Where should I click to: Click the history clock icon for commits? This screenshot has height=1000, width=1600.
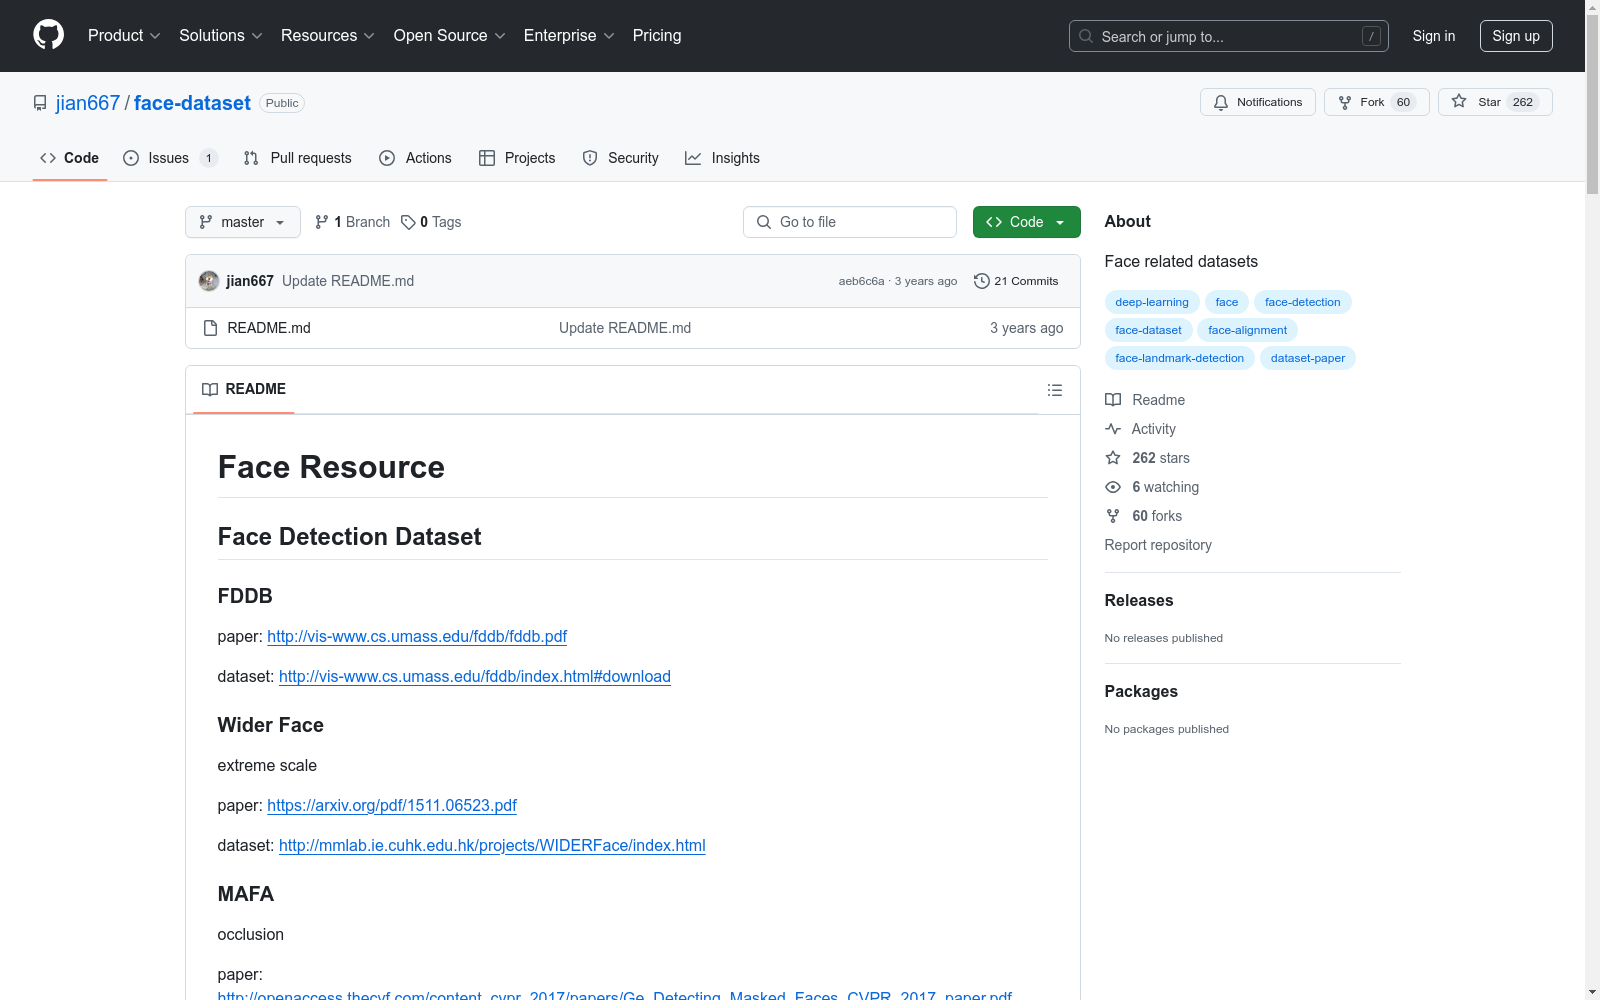(x=982, y=281)
